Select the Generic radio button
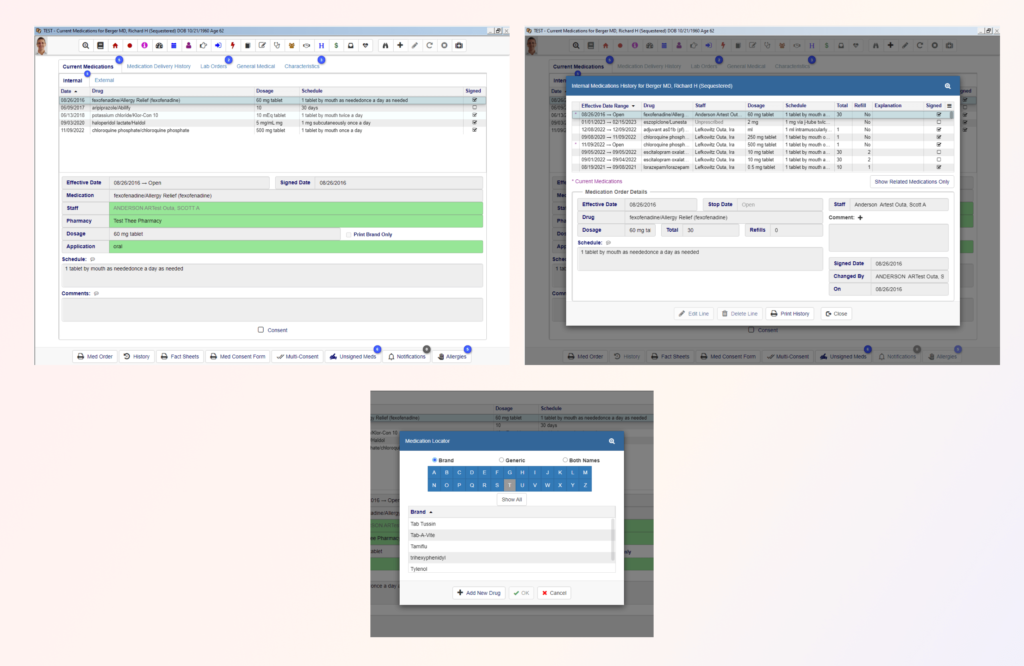The height and width of the screenshot is (666, 1024). point(500,459)
